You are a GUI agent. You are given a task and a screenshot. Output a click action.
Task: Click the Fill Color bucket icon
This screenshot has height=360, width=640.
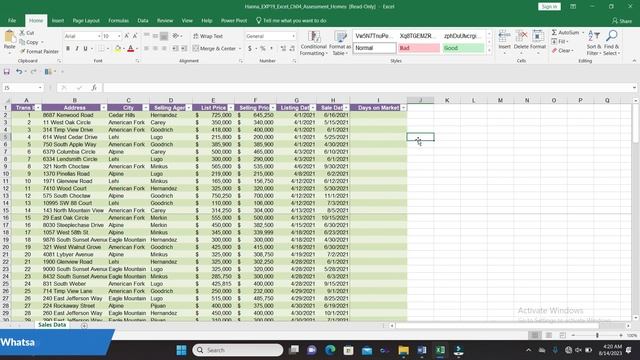pos(118,49)
